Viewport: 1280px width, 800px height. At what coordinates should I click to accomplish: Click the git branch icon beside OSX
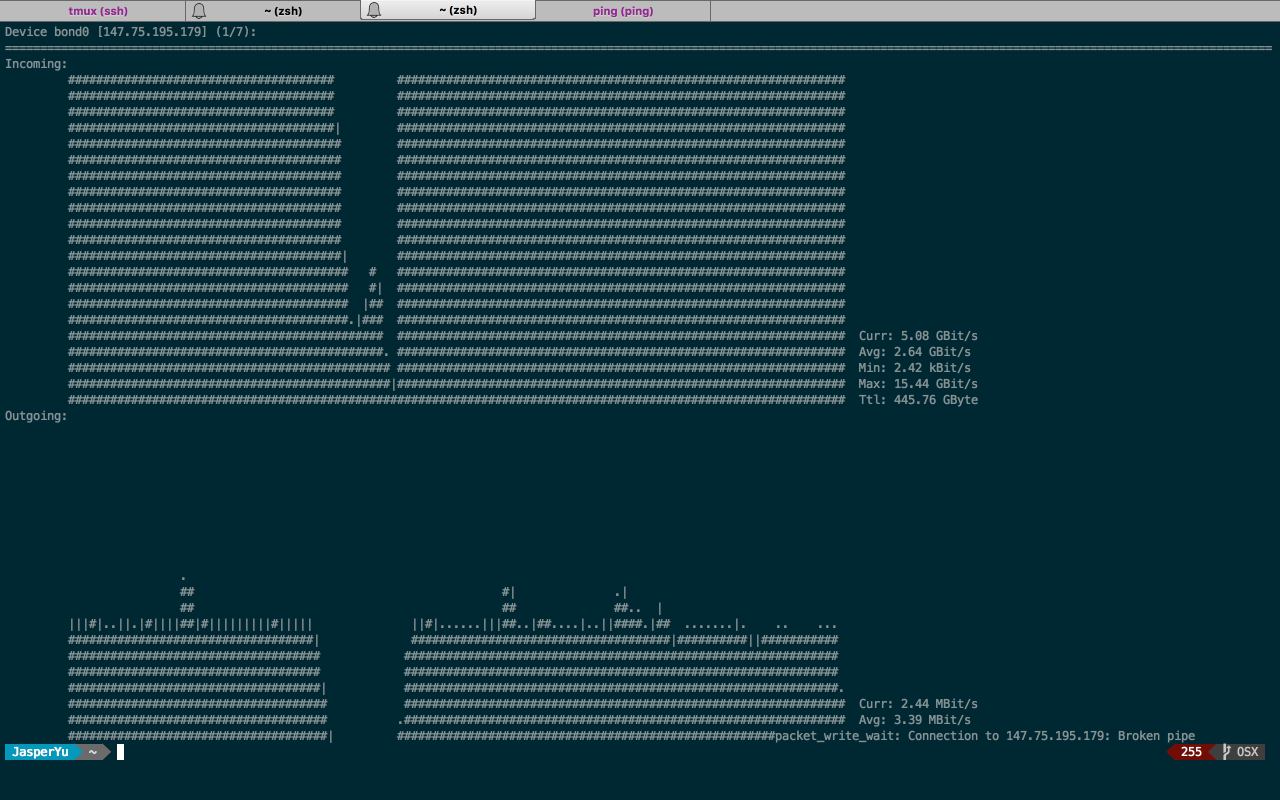[1226, 752]
